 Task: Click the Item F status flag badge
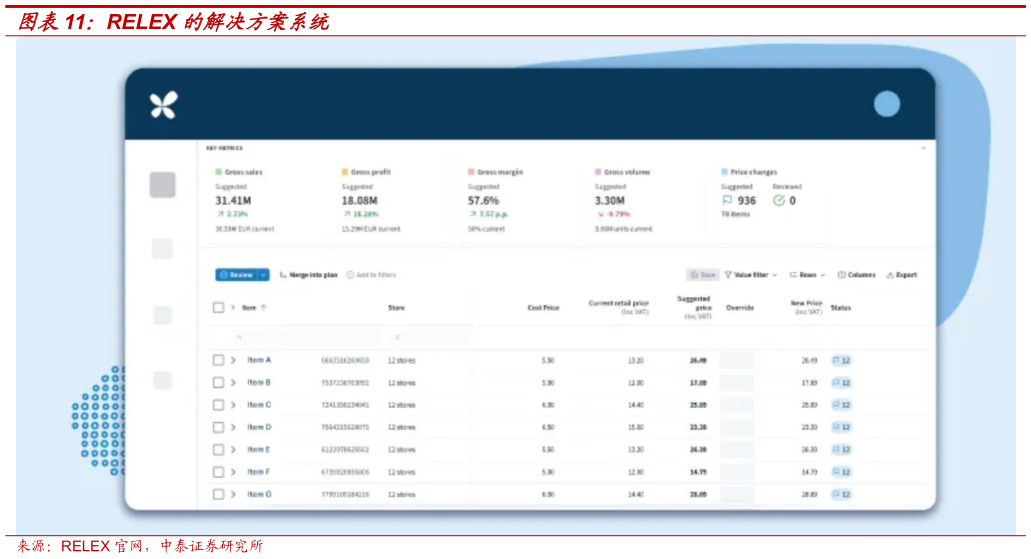pyautogui.click(x=841, y=472)
